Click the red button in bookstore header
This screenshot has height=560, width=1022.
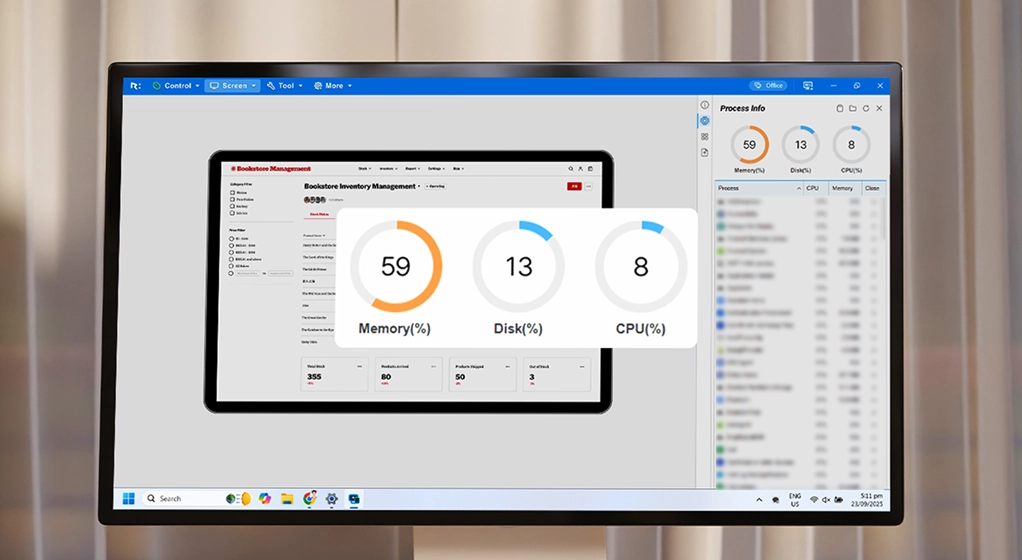click(573, 186)
